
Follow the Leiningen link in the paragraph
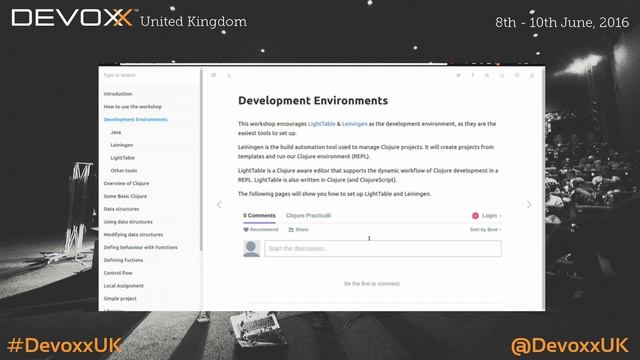(354, 124)
